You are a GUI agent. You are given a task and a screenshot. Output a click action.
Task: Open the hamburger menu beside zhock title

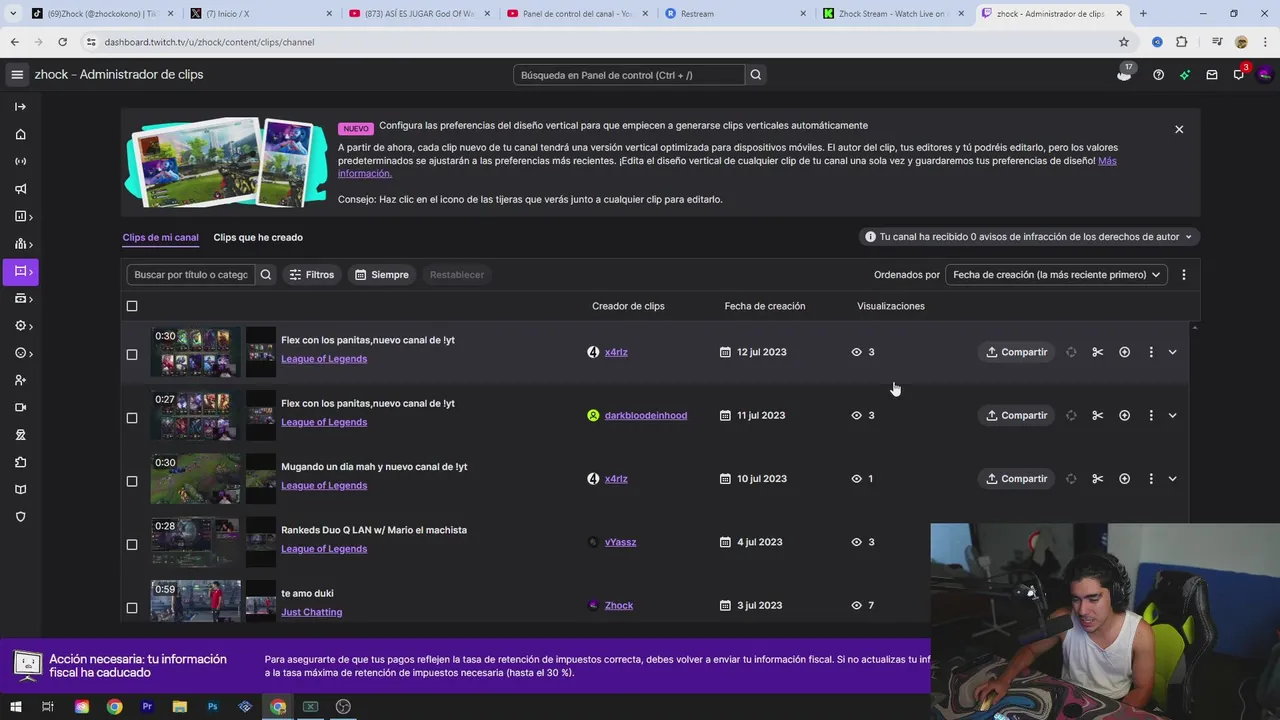tap(17, 75)
